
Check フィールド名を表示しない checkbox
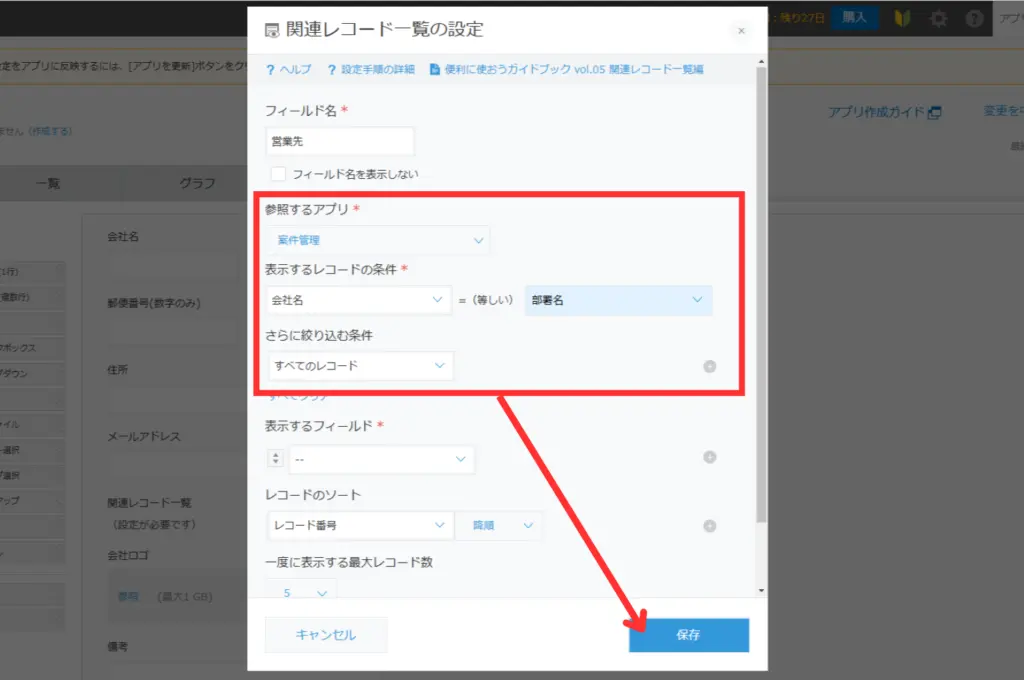point(278,174)
